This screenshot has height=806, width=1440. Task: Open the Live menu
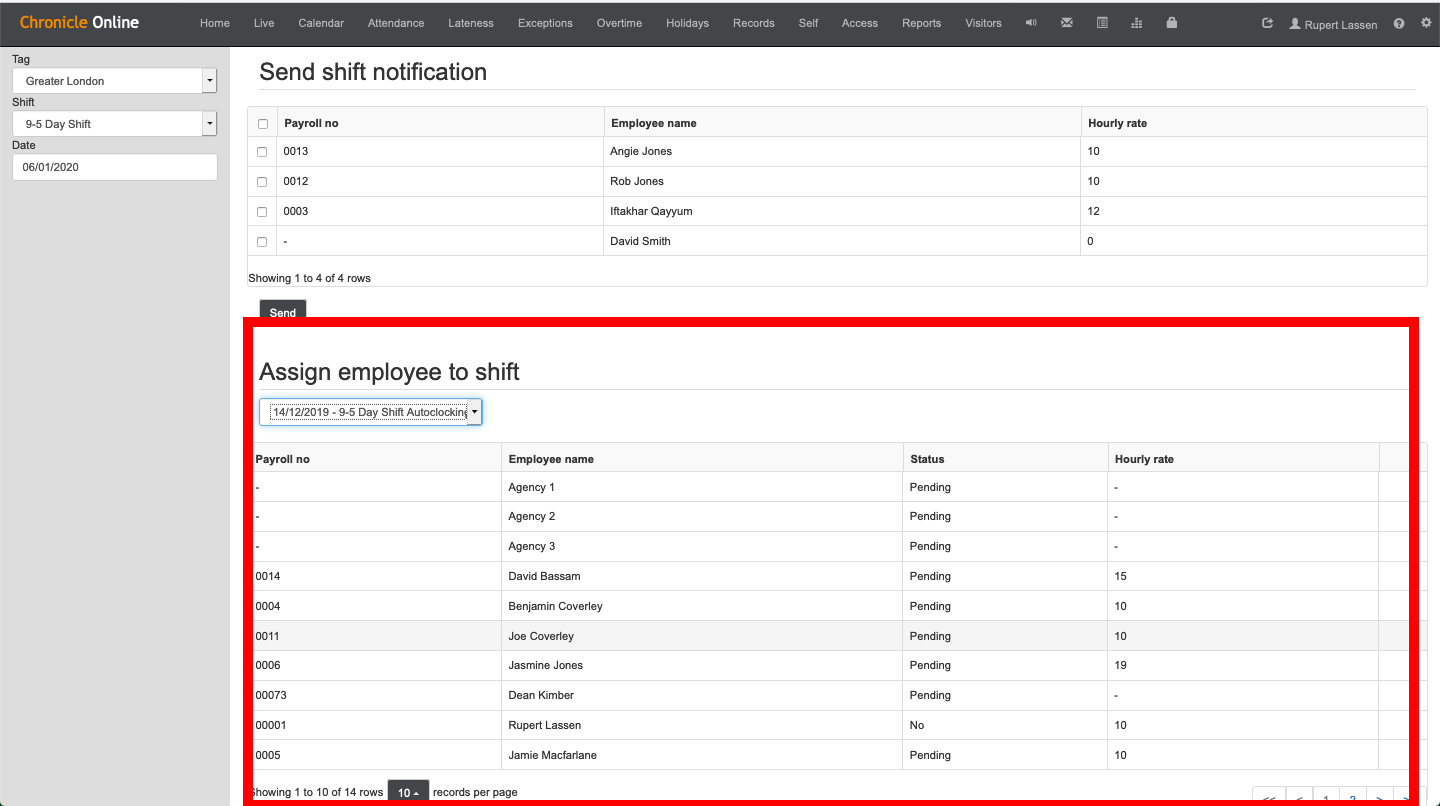264,23
